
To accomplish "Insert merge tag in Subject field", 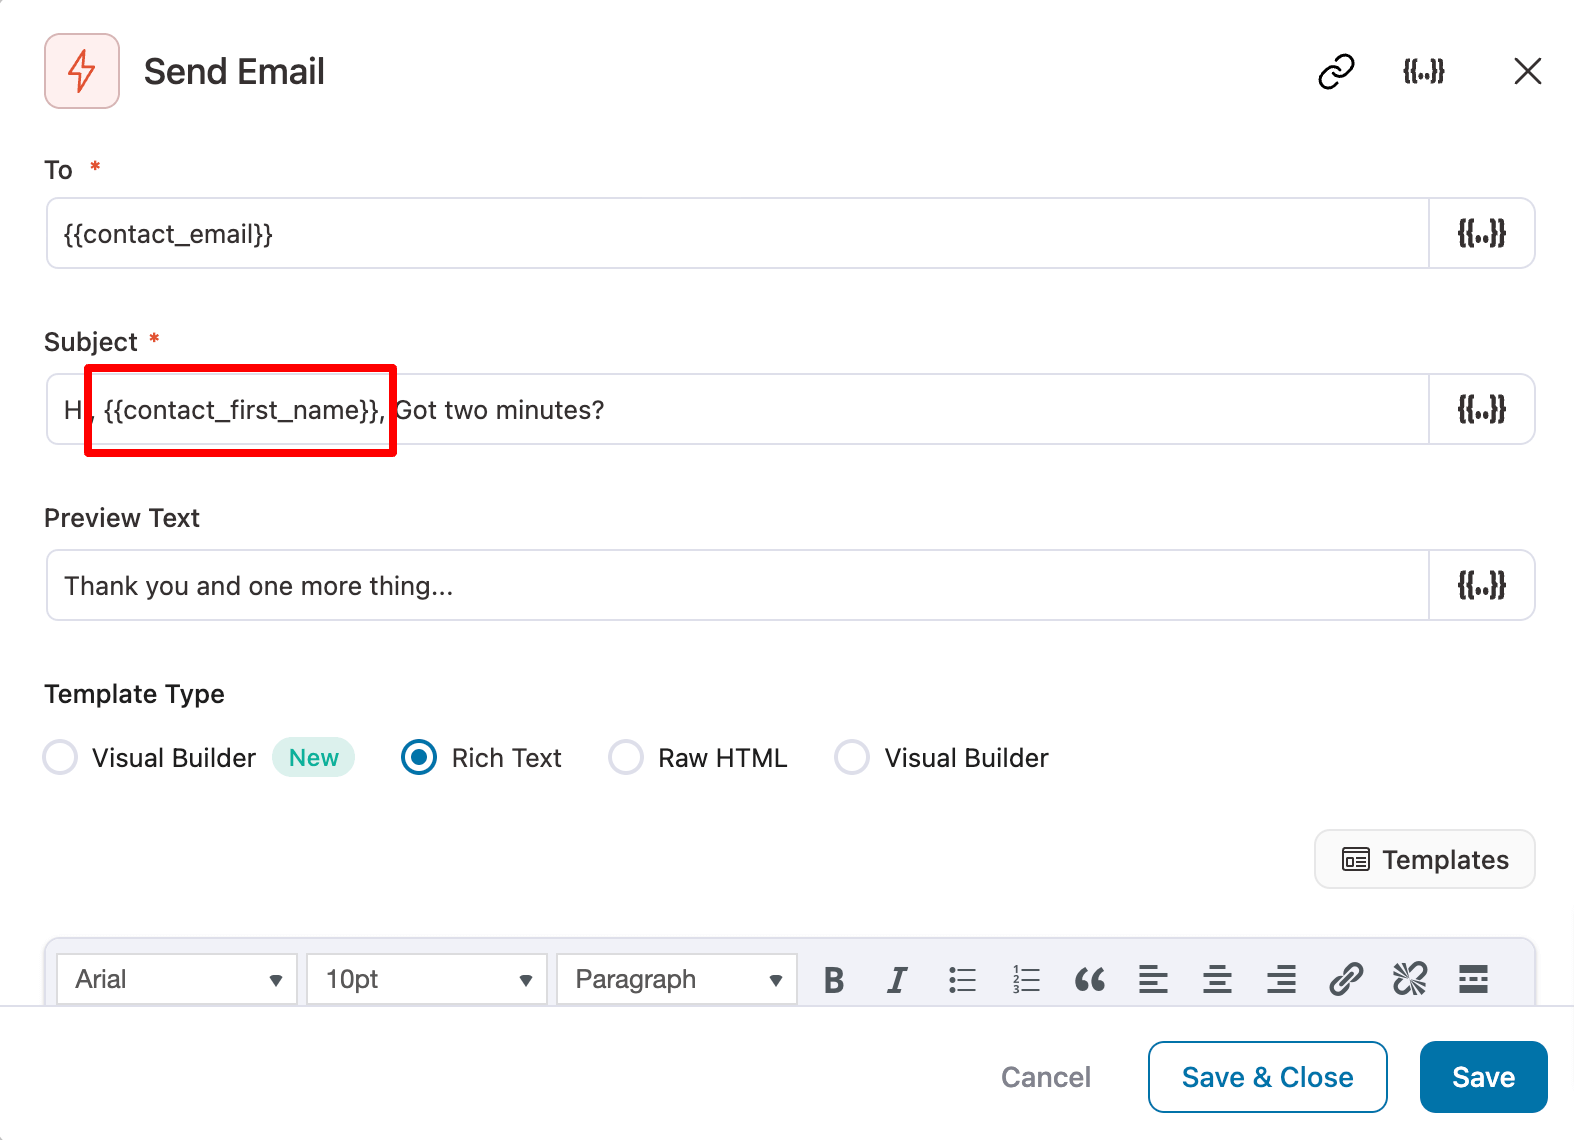I will coord(1481,410).
